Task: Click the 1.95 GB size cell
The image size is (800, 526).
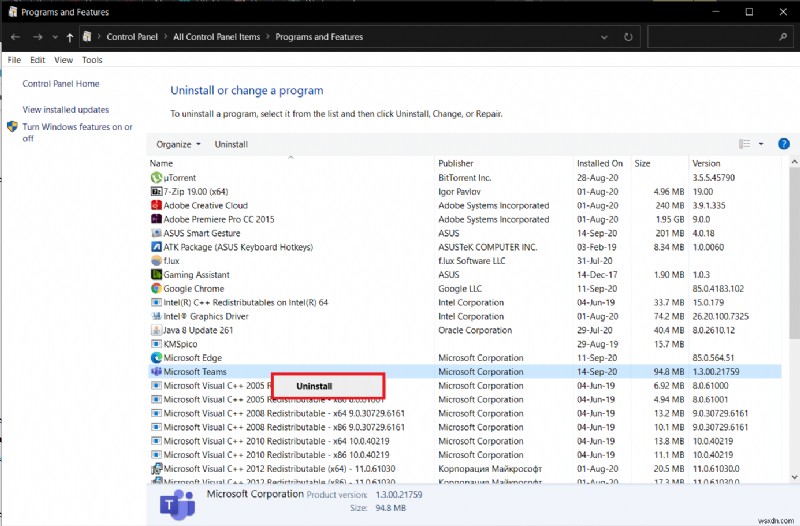Action: click(x=670, y=219)
